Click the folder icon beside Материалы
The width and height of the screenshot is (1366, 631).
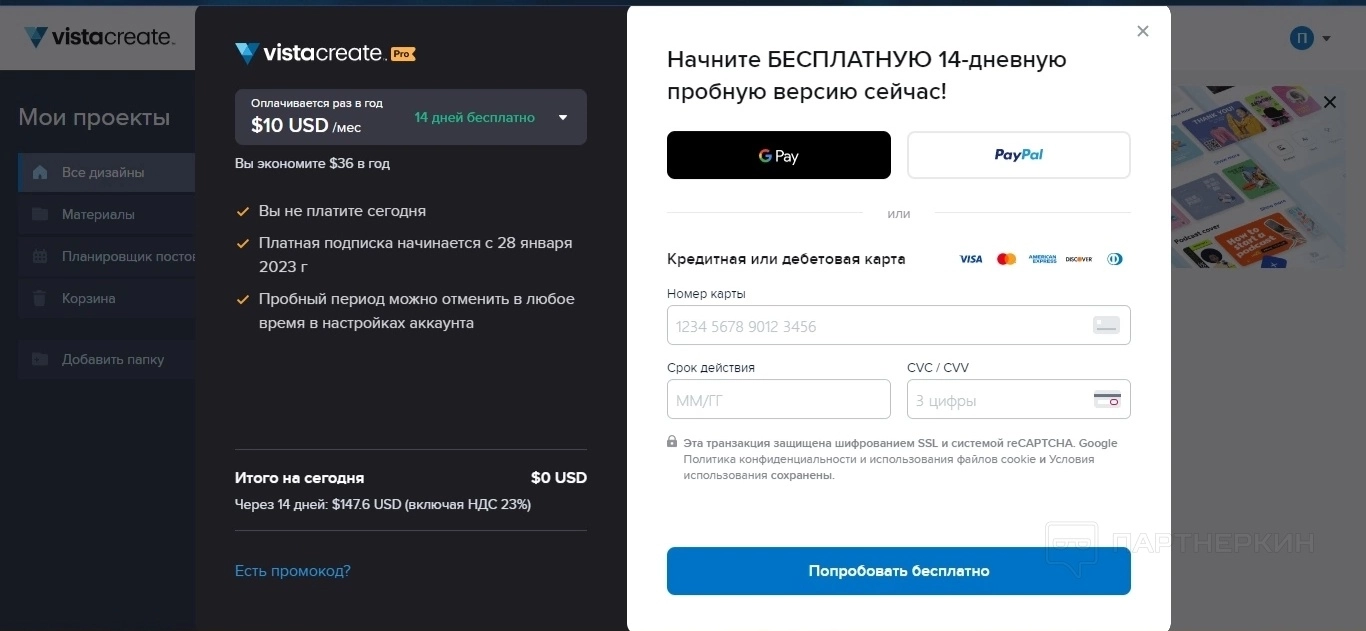40,214
